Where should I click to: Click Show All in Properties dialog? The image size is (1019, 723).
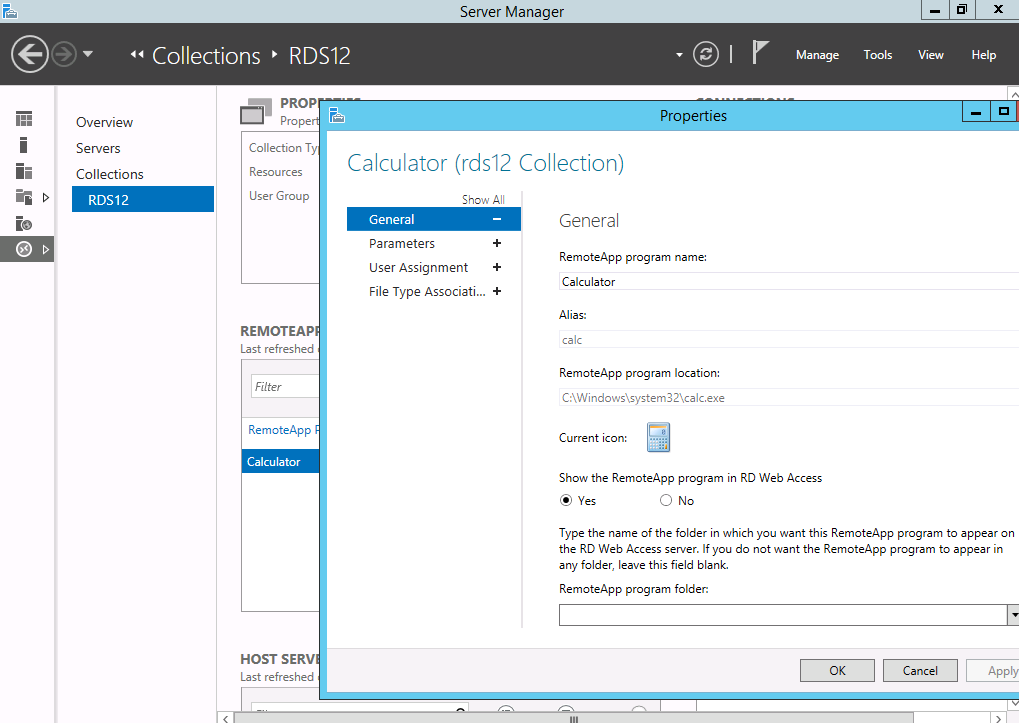tap(483, 200)
